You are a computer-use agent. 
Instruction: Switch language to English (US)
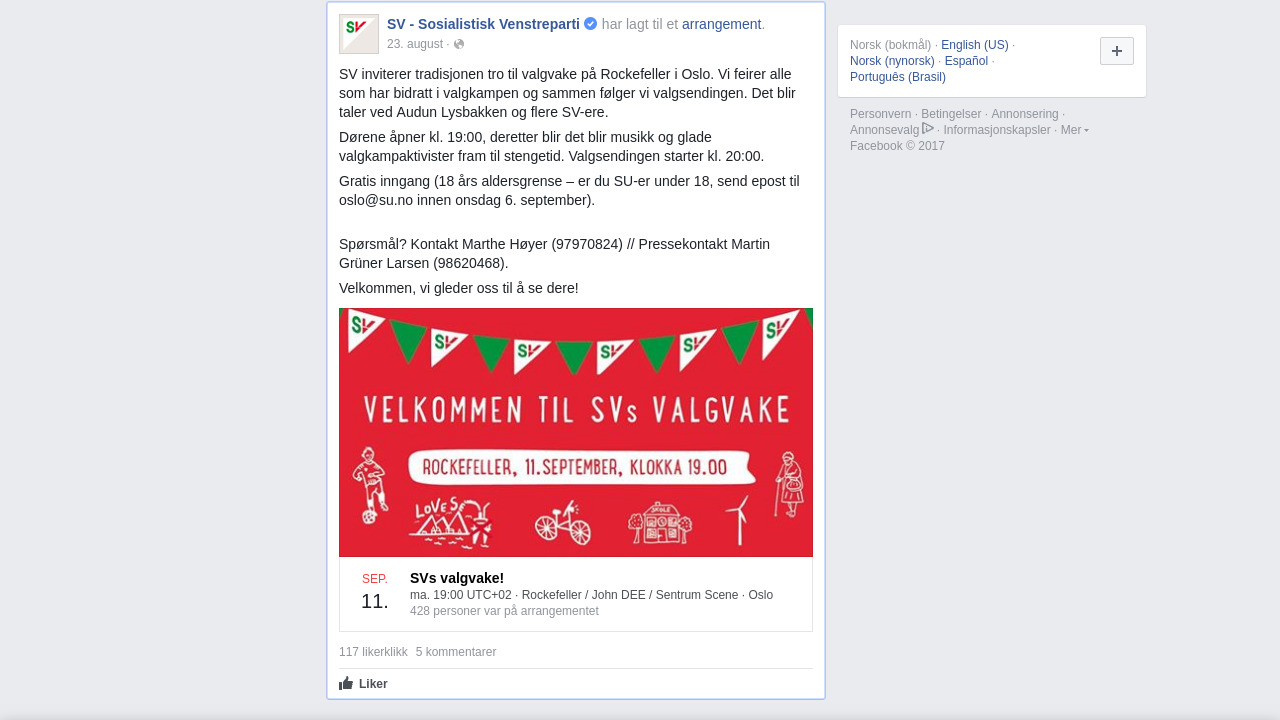[975, 45]
